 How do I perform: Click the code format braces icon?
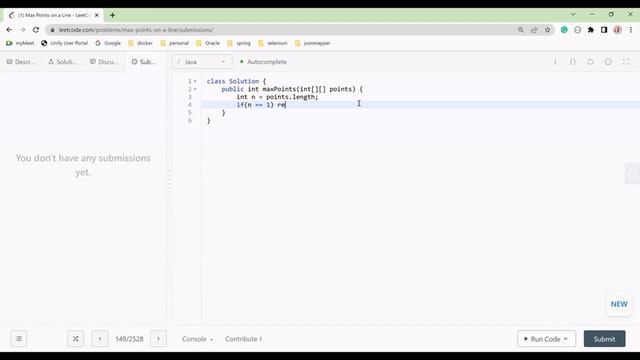[573, 62]
